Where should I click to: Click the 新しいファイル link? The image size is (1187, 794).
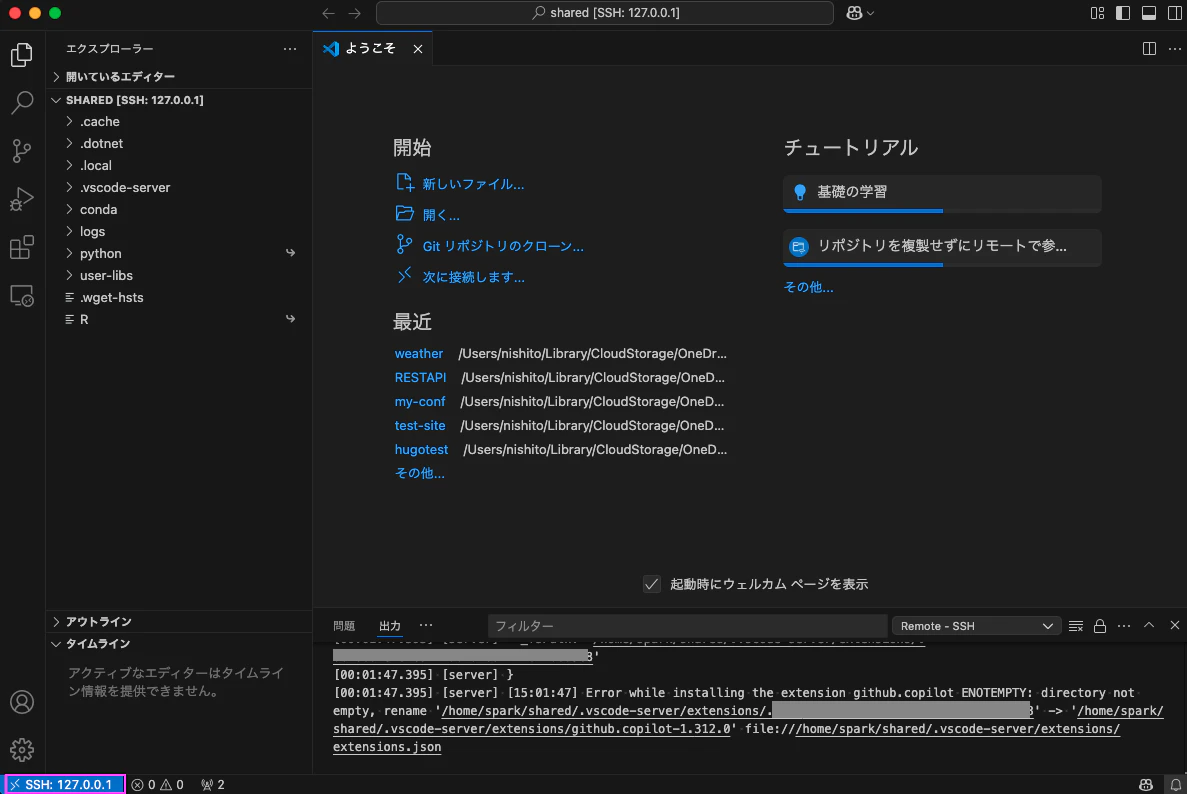[473, 184]
